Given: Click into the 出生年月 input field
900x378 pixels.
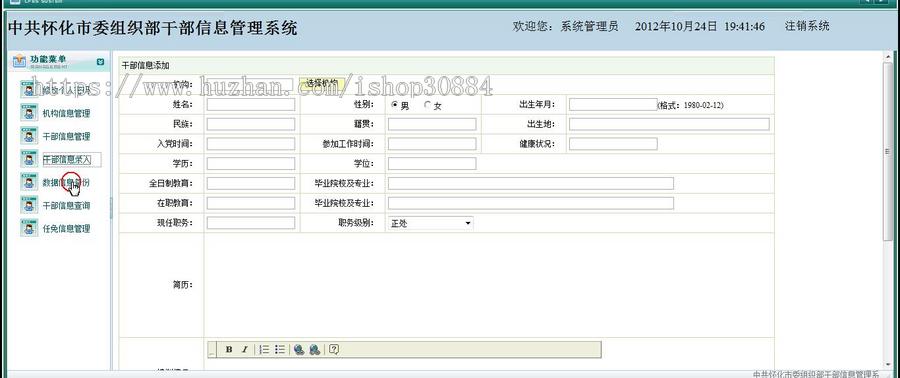Looking at the screenshot, I should coord(613,104).
